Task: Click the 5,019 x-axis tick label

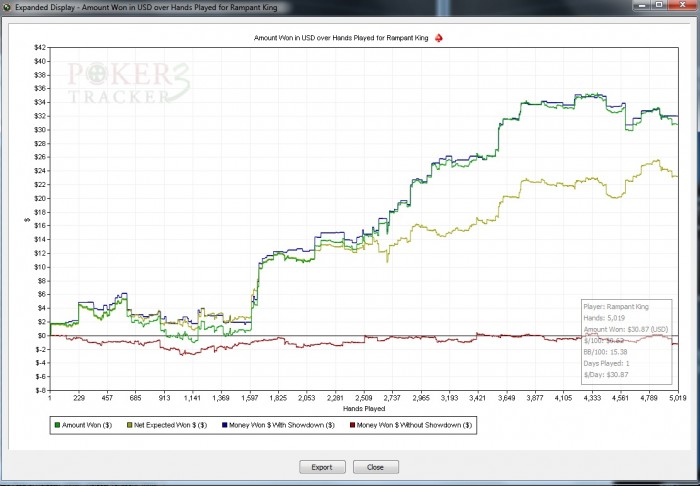Action: (678, 398)
